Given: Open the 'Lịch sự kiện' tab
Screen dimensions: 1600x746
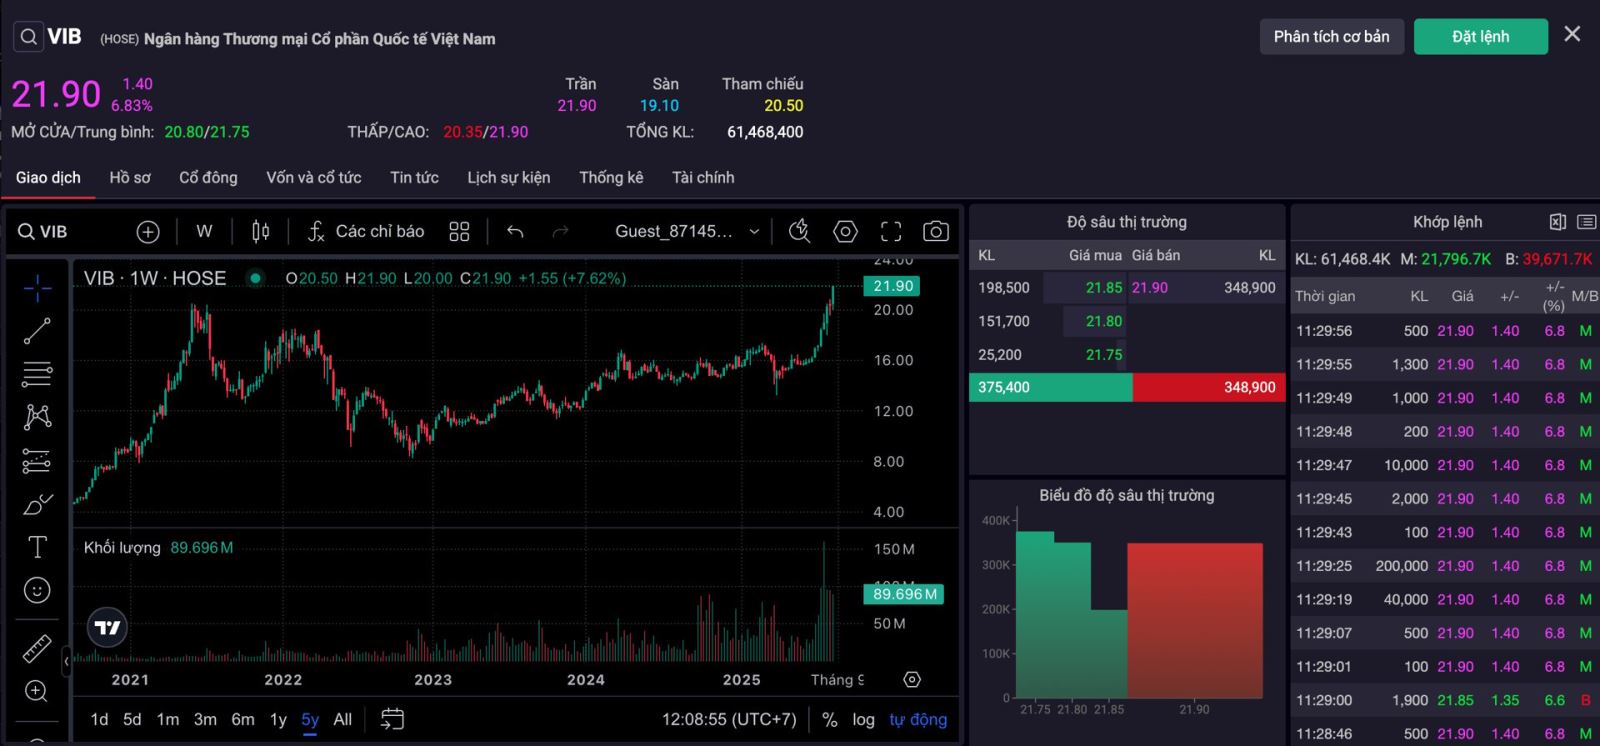Looking at the screenshot, I should point(509,177).
